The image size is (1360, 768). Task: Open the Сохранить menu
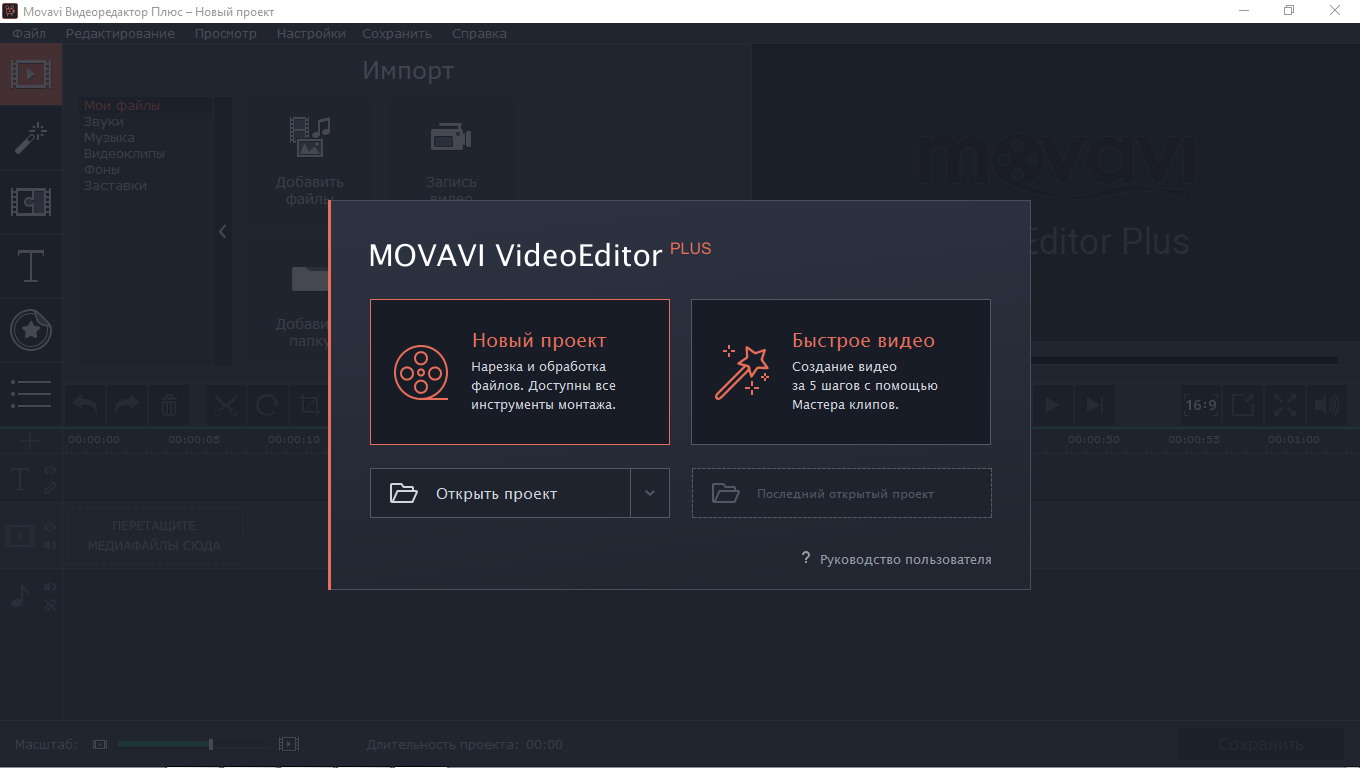pyautogui.click(x=397, y=33)
